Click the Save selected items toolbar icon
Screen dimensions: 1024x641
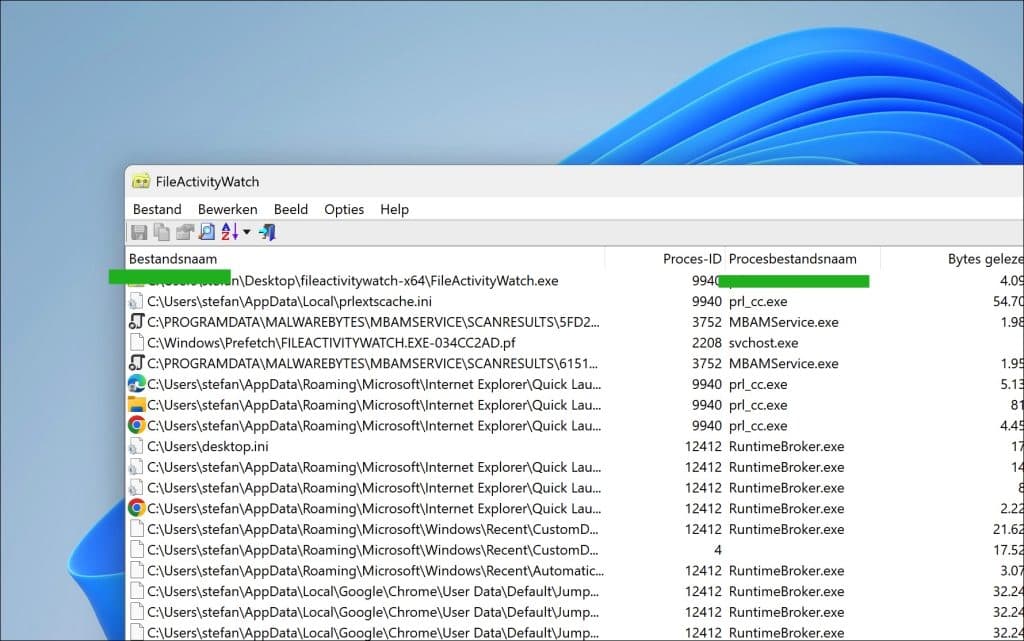pos(139,232)
